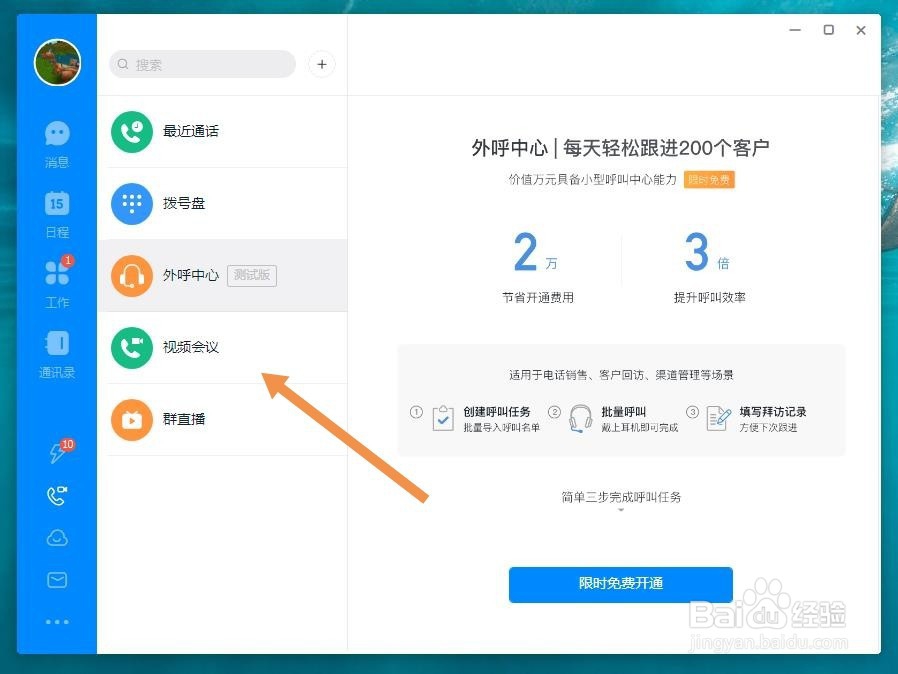This screenshot has height=674, width=898.
Task: Open the DING lightning icon showing 10 notifications
Action: 56,452
